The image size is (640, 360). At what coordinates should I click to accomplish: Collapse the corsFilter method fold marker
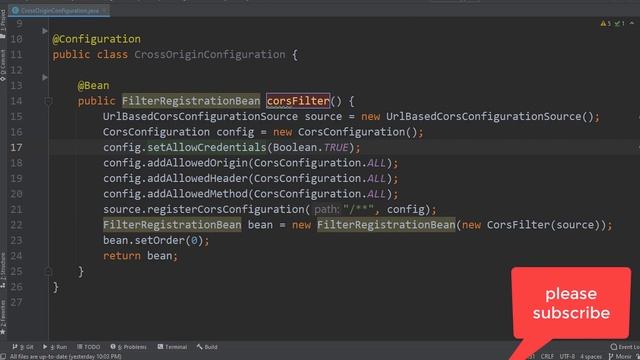[48, 101]
